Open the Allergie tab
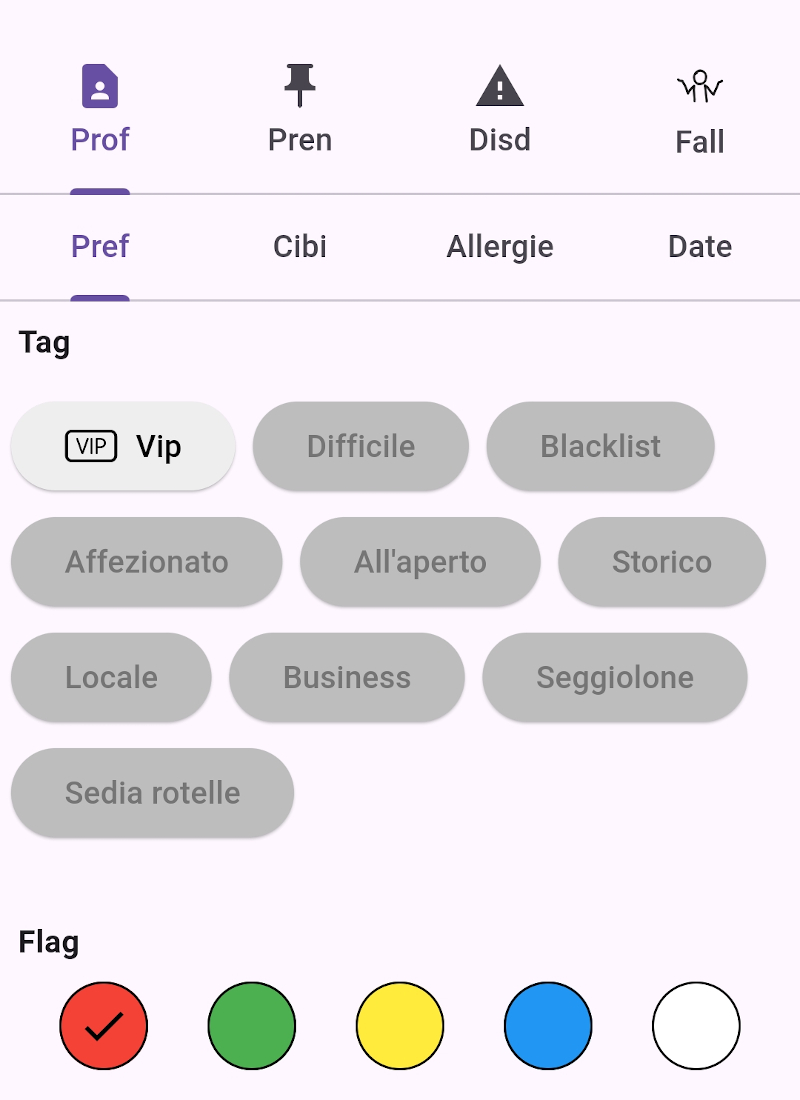800x1100 pixels. tap(500, 247)
